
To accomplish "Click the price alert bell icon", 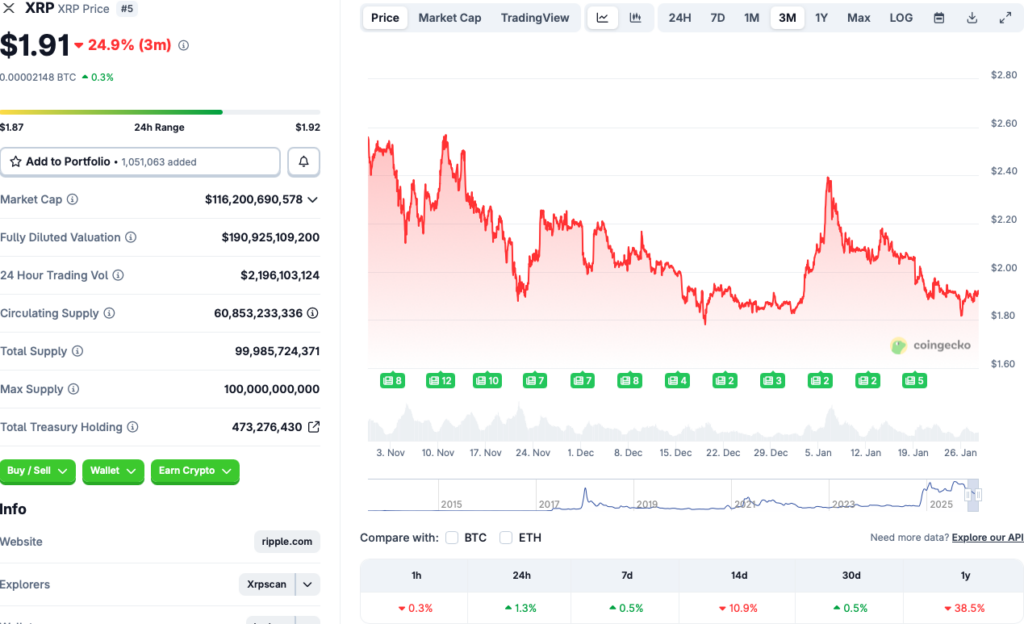I will pos(304,161).
